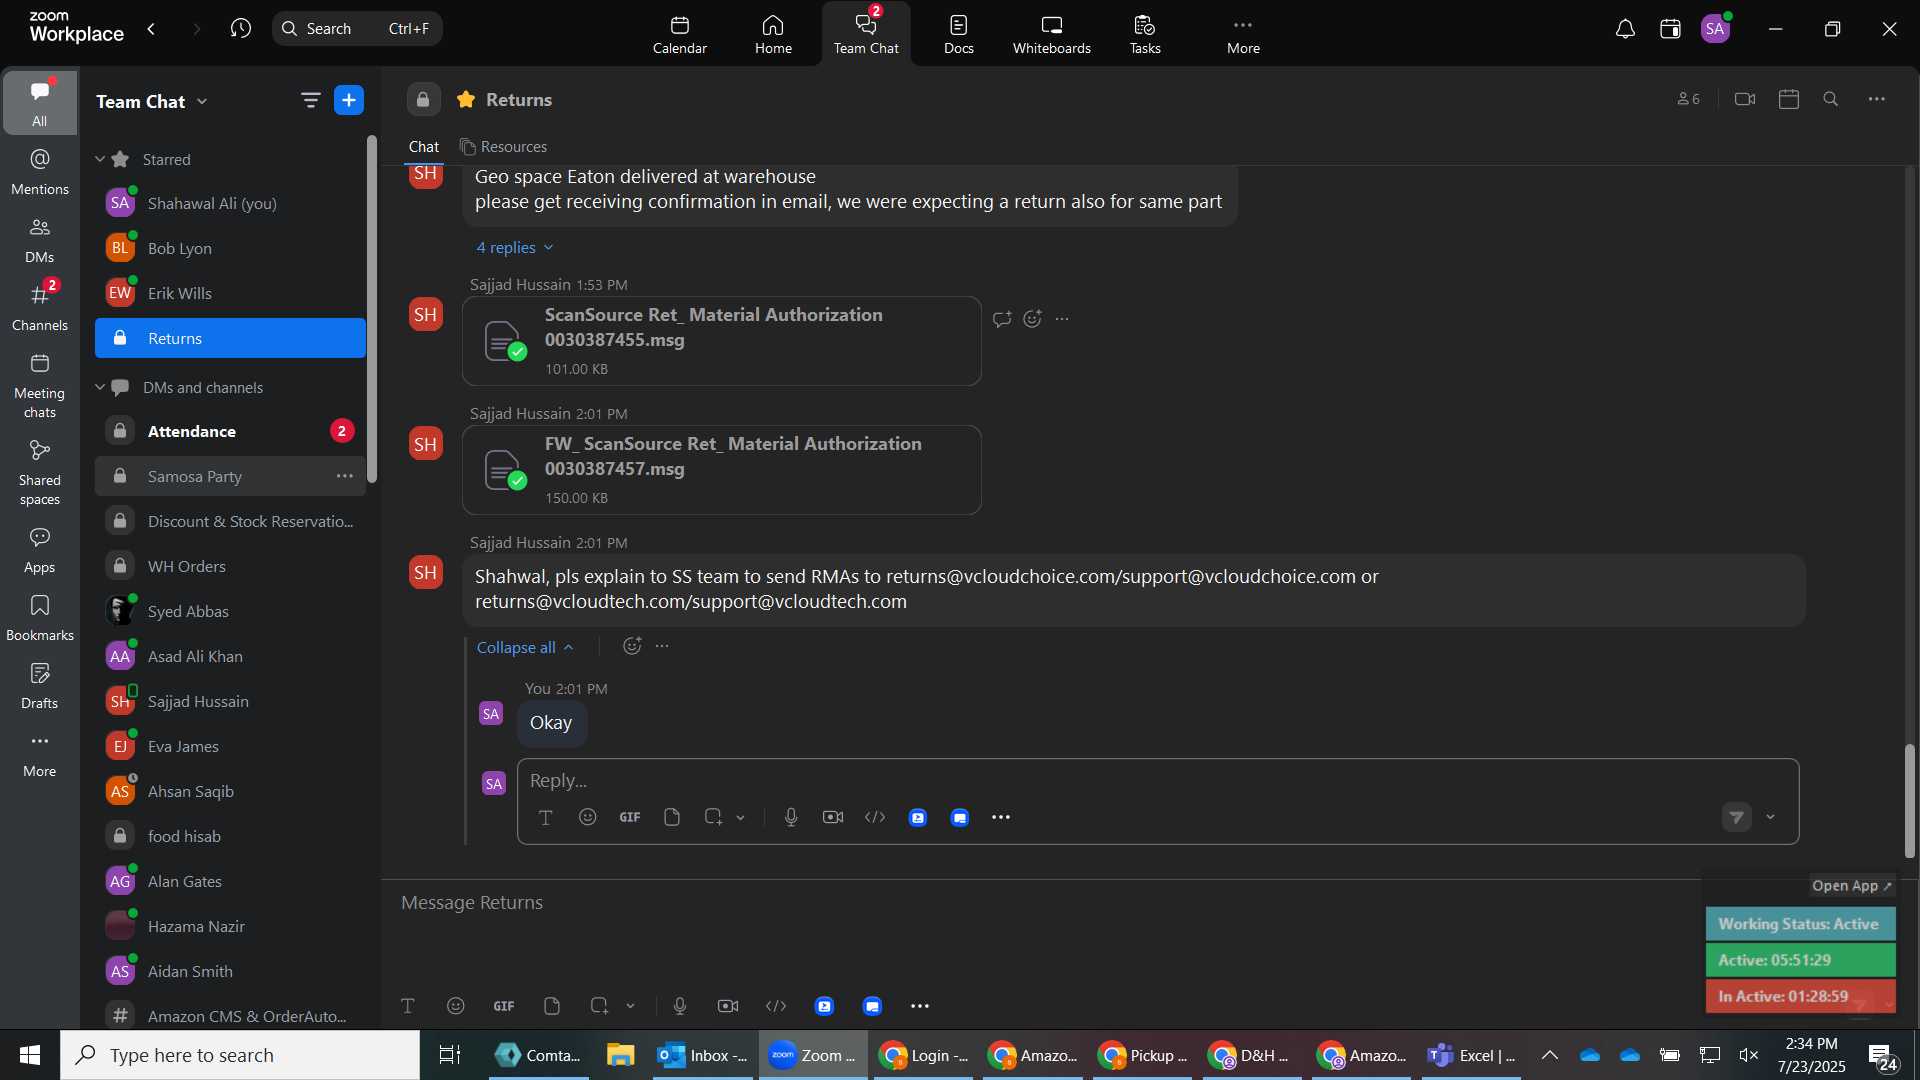Open FW_ScanSource 0030387457.msg attachment
Image resolution: width=1920 pixels, height=1080 pixels.
pos(721,470)
